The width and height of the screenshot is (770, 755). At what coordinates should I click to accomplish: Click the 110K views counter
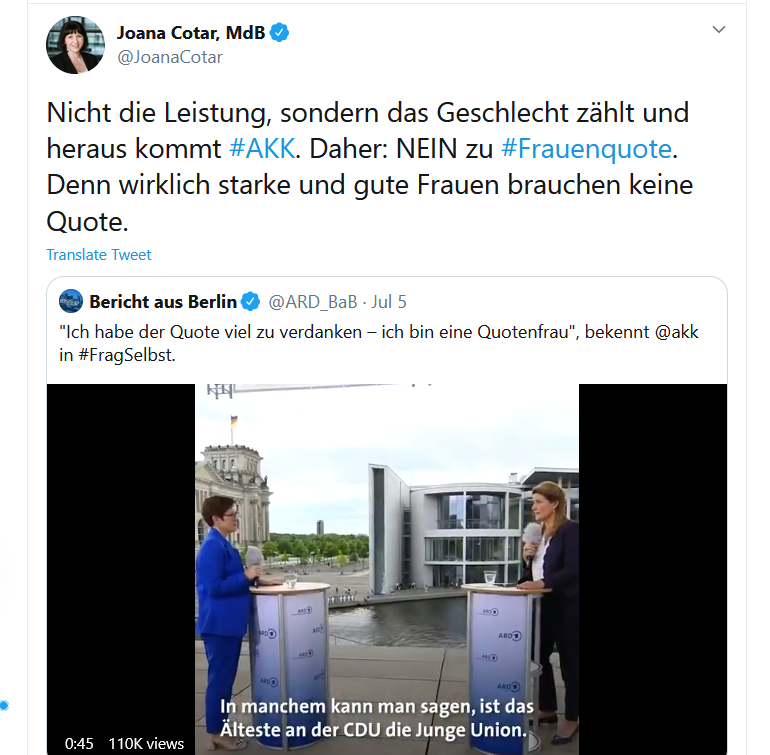pos(146,743)
